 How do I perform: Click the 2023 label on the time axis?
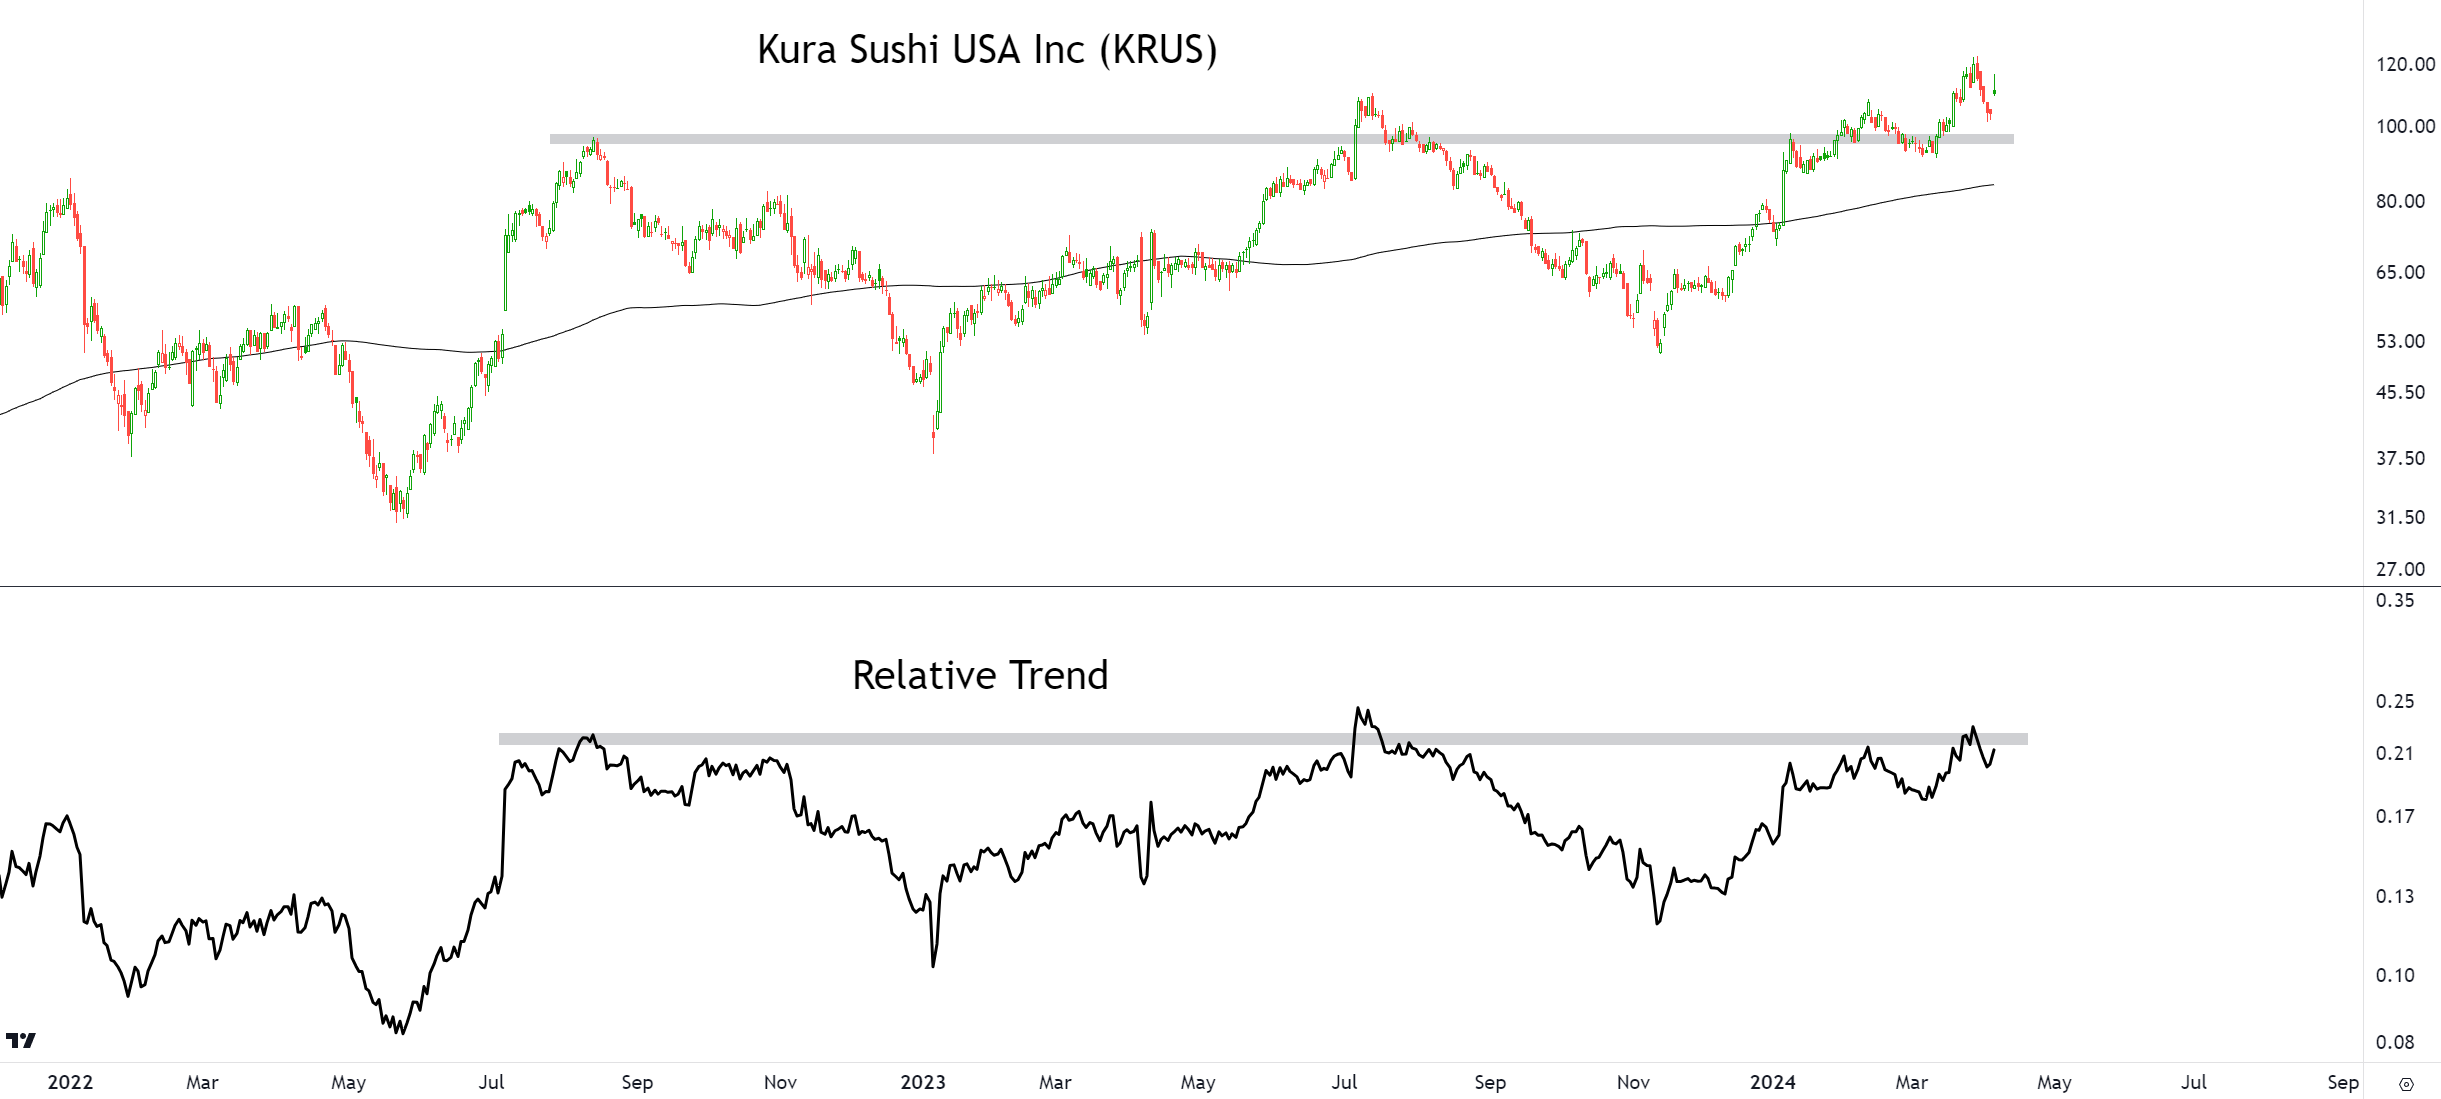click(923, 1082)
